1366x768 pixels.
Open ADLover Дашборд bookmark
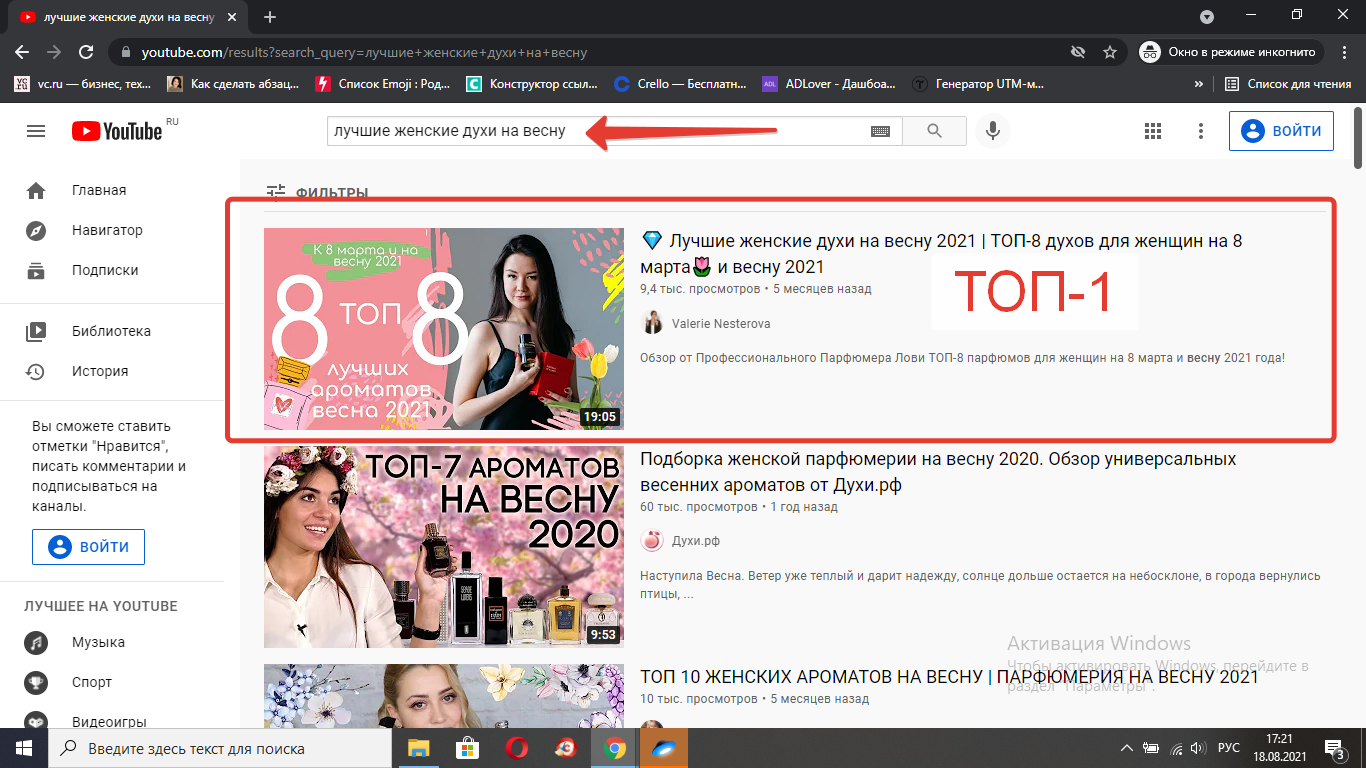click(x=829, y=84)
